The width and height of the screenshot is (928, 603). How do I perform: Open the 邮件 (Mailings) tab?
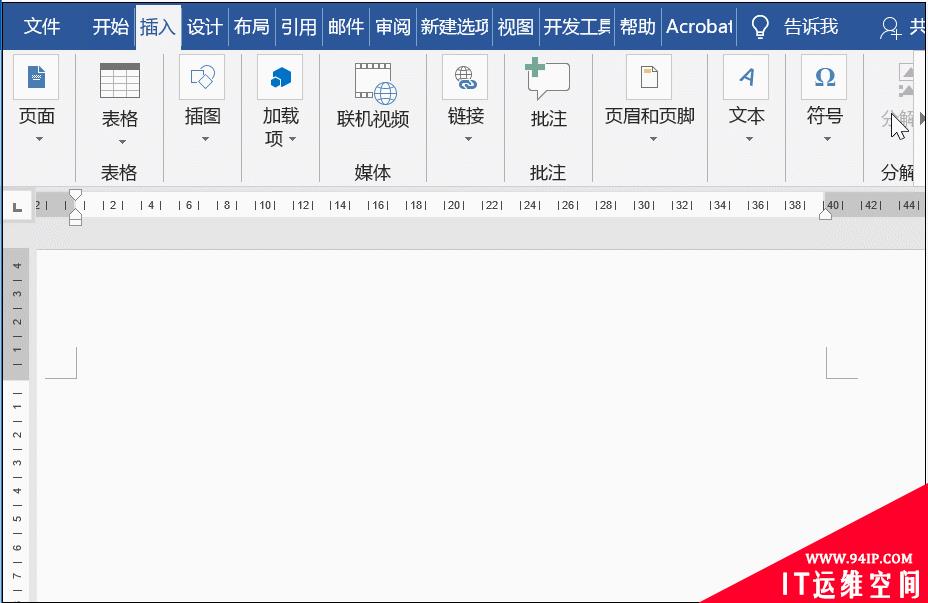click(x=346, y=27)
